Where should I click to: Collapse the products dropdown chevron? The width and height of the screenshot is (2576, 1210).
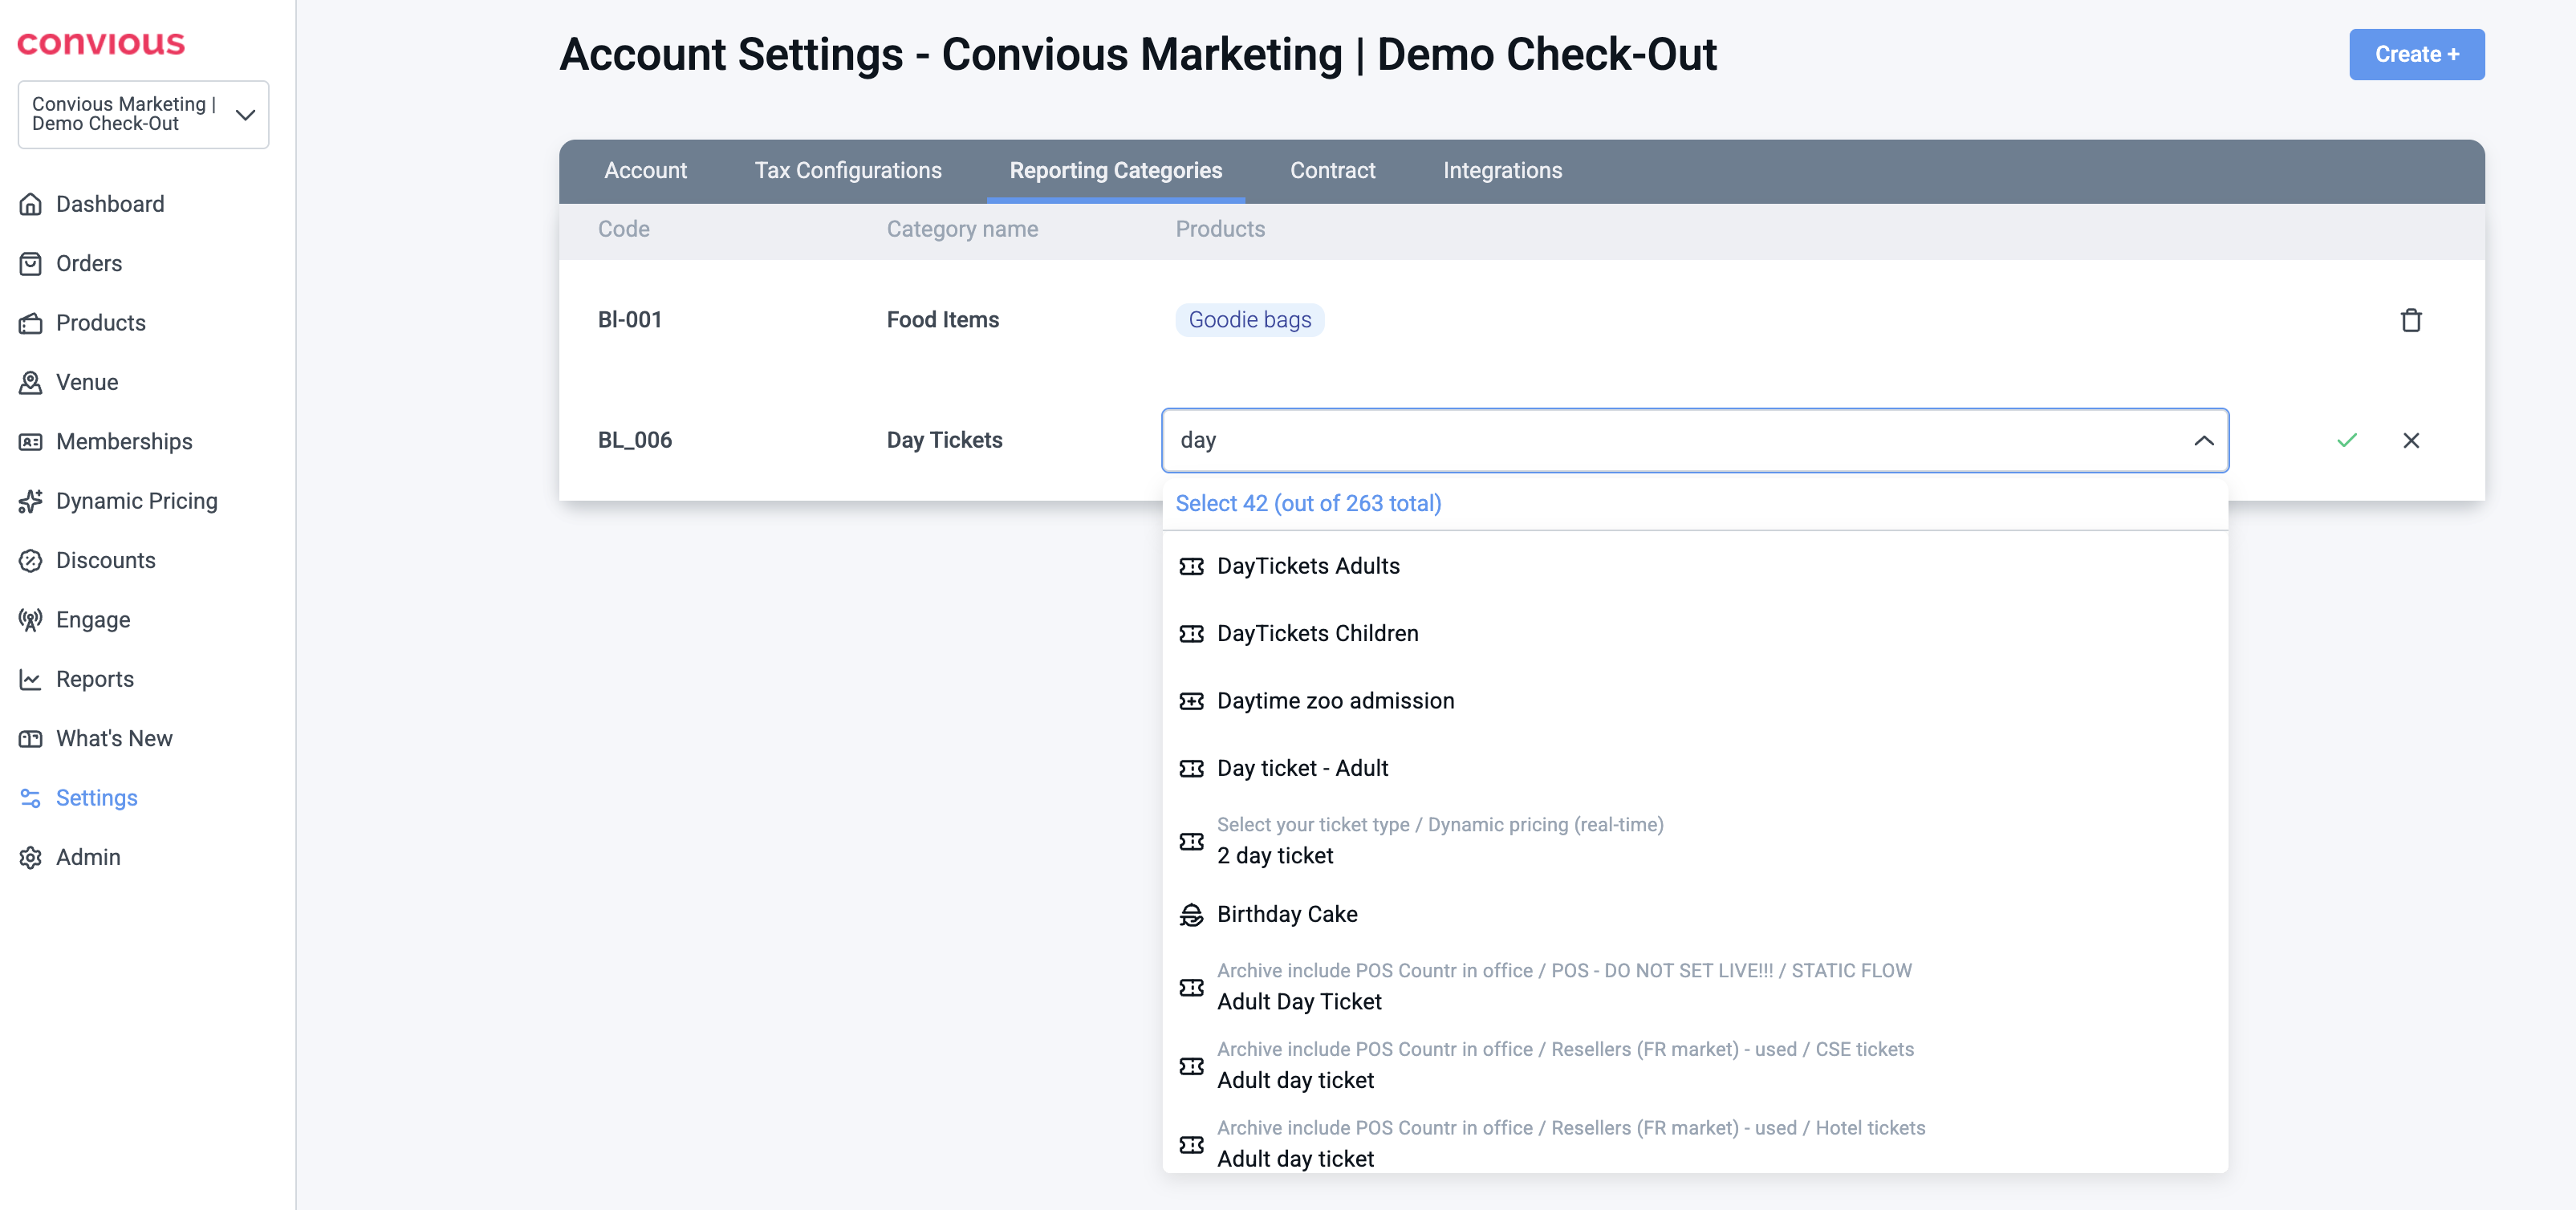tap(2203, 440)
